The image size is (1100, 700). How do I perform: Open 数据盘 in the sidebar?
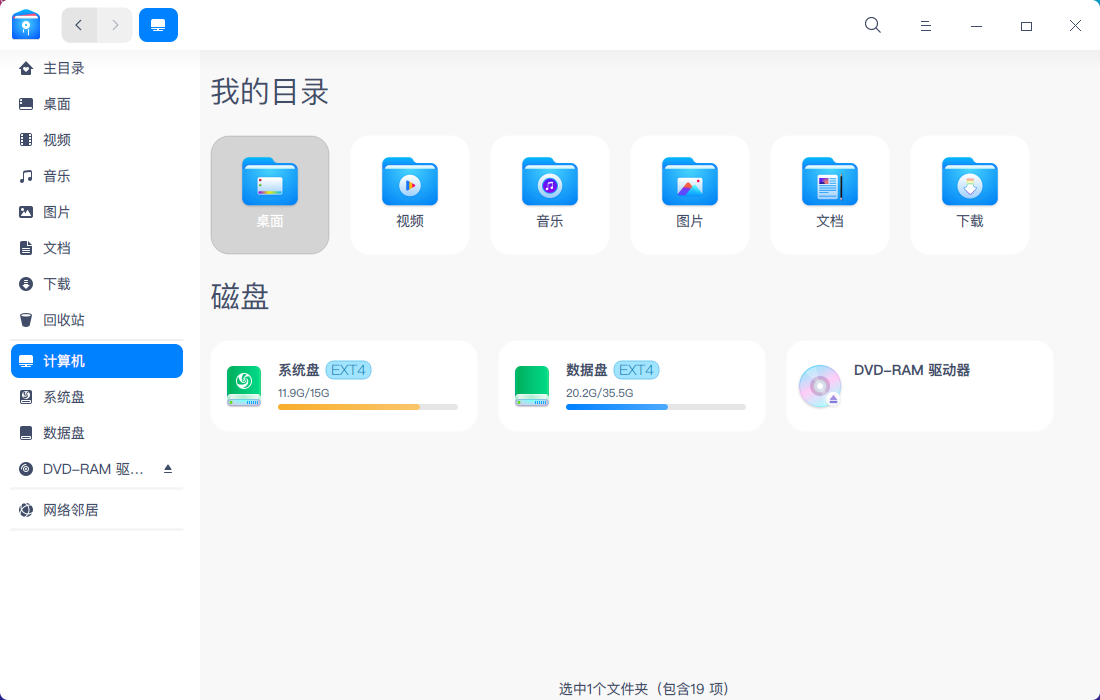[x=97, y=433]
